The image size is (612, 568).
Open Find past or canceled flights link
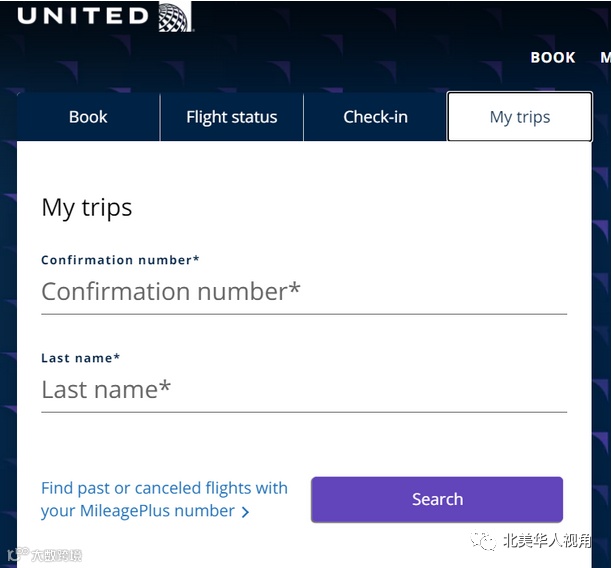(164, 488)
